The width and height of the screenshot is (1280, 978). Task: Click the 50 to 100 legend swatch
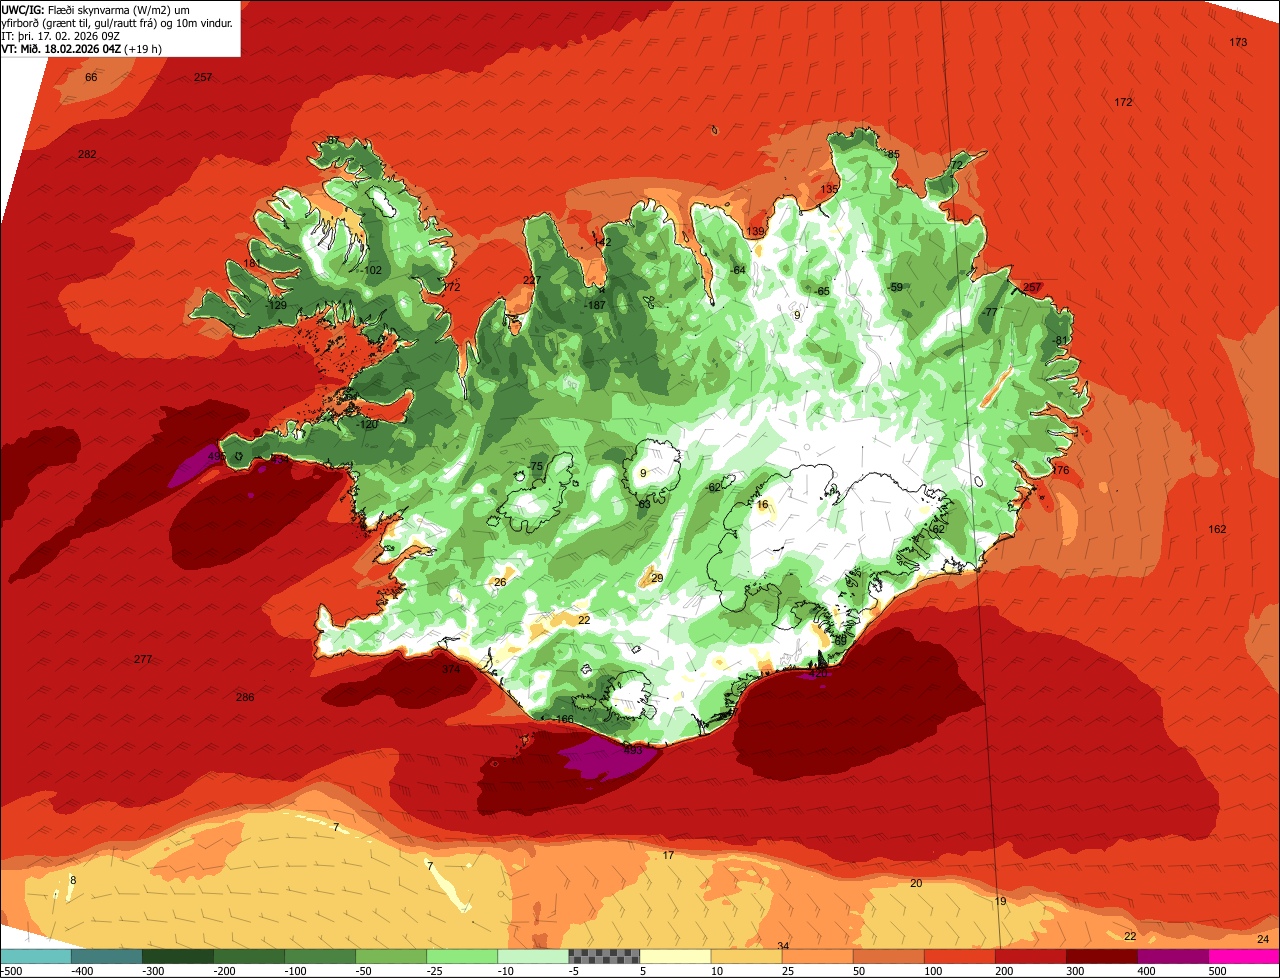point(887,956)
